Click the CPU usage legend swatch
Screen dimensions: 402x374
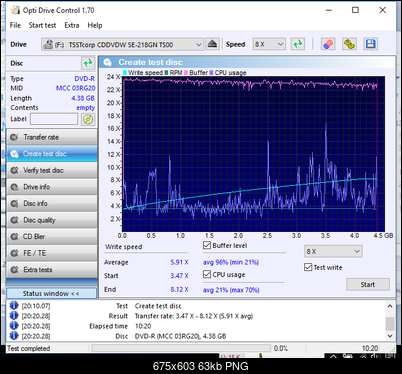tap(211, 72)
